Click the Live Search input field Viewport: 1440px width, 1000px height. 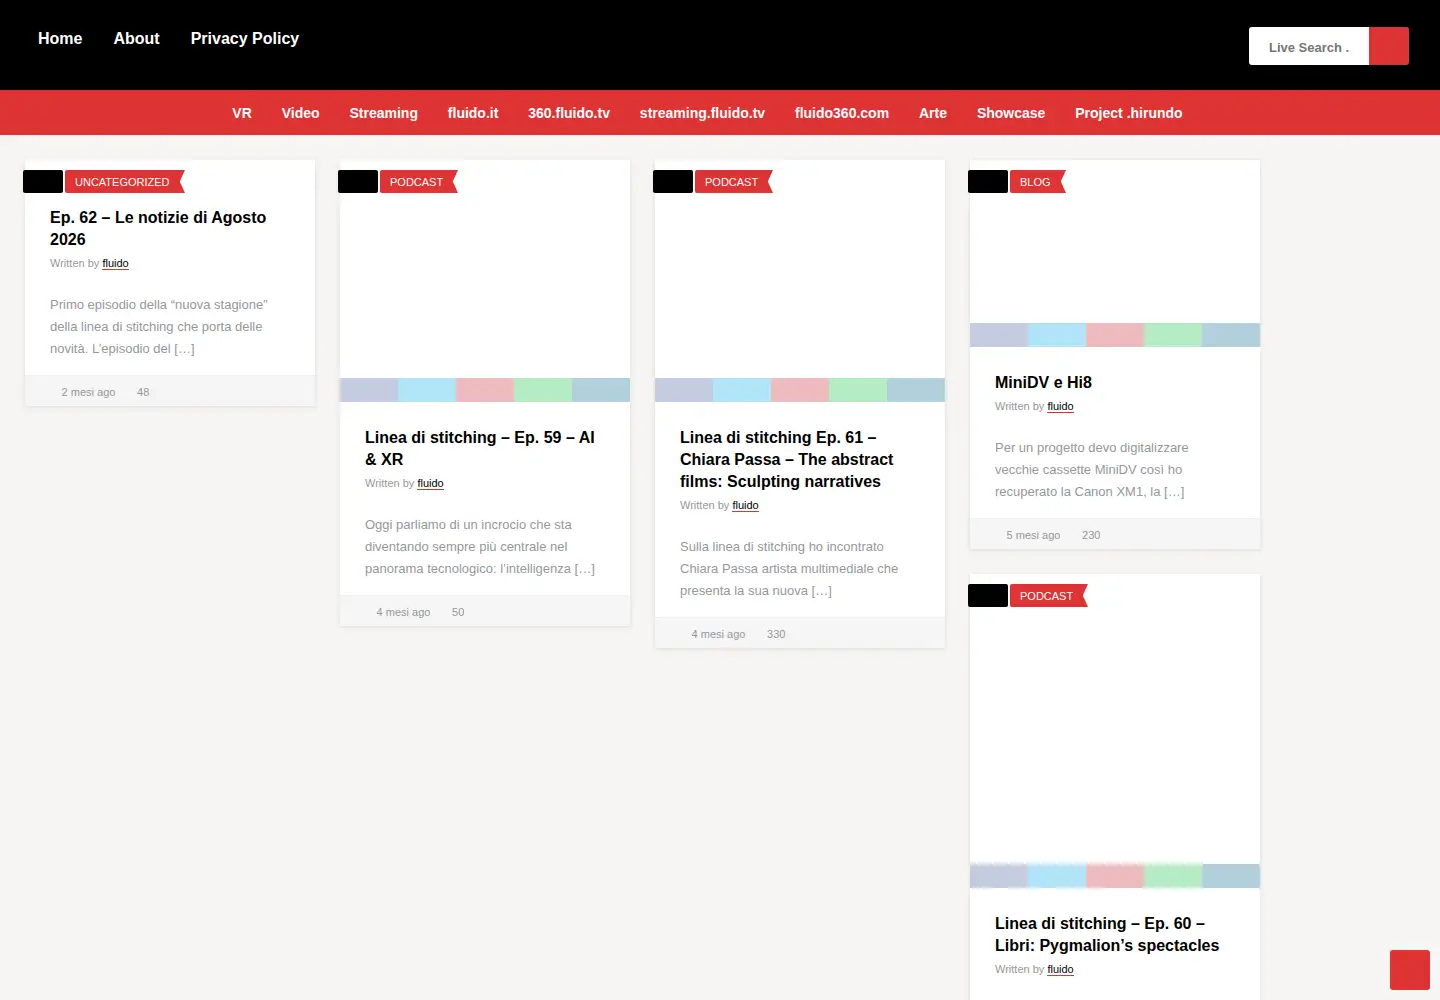[x=1309, y=46]
